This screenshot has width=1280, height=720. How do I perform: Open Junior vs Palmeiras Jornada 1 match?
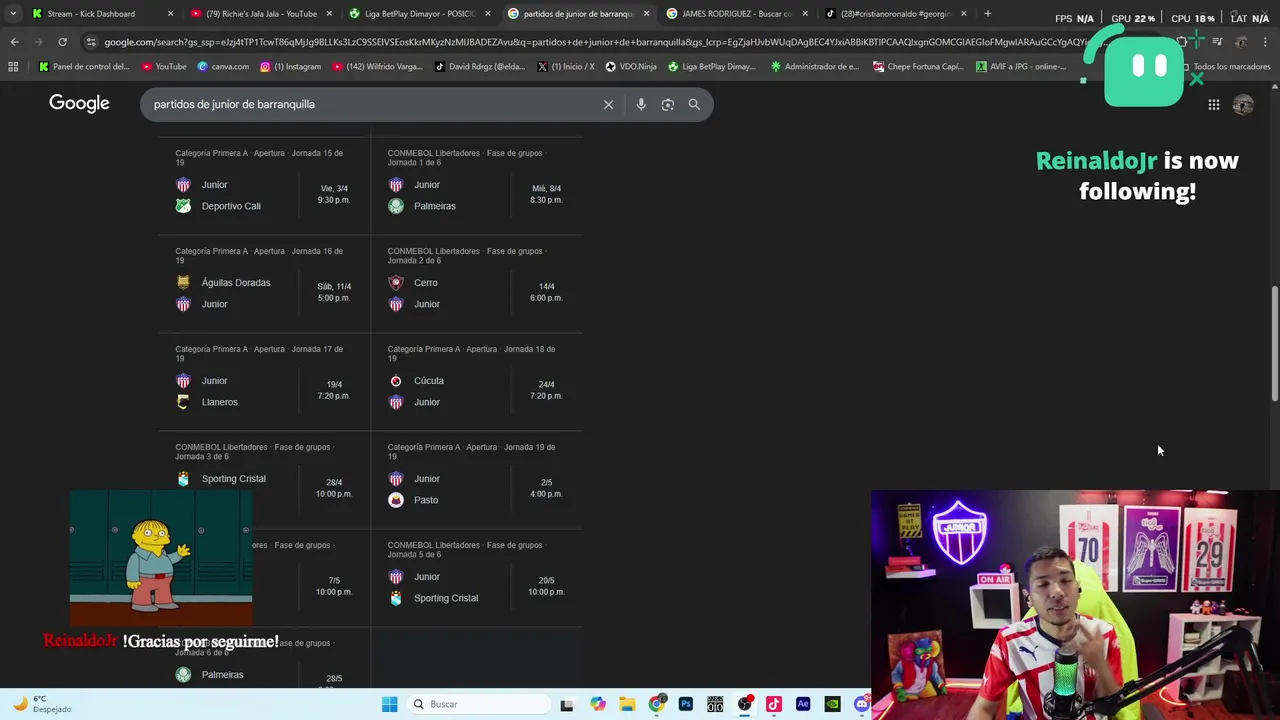(x=477, y=186)
